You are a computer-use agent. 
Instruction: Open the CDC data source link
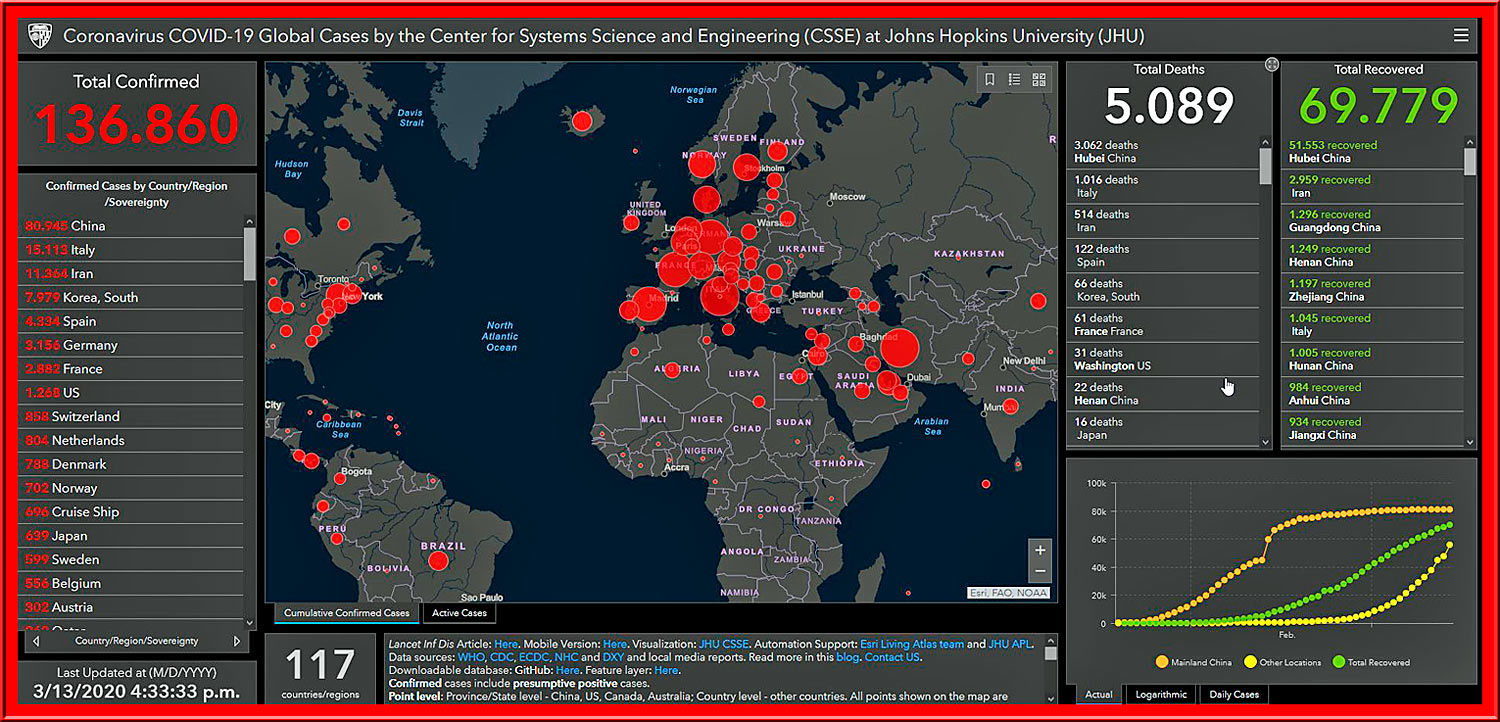coord(503,657)
